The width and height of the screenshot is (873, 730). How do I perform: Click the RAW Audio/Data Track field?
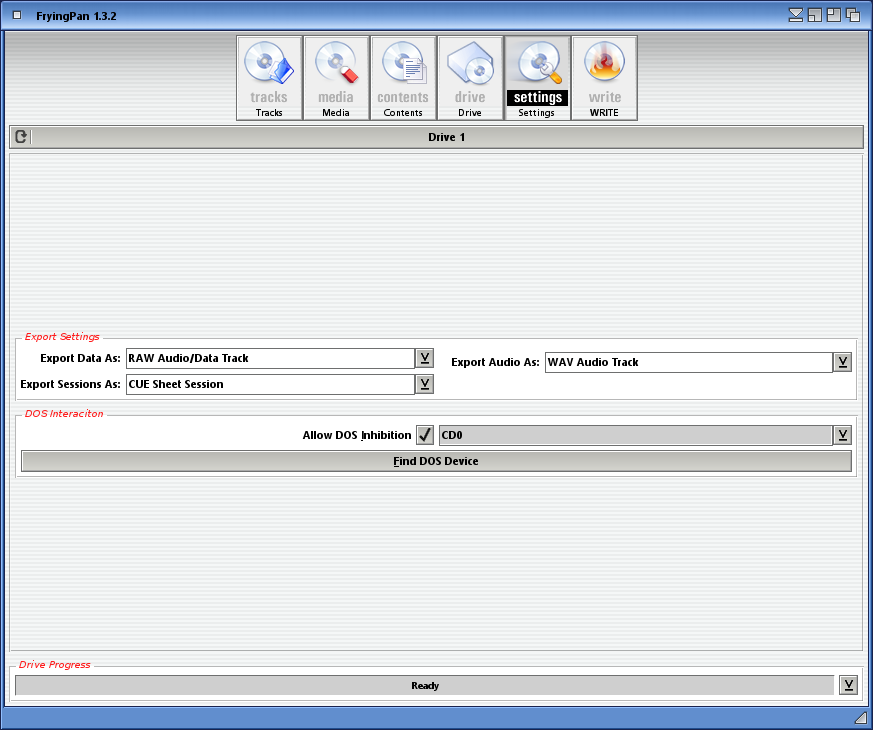(x=270, y=358)
